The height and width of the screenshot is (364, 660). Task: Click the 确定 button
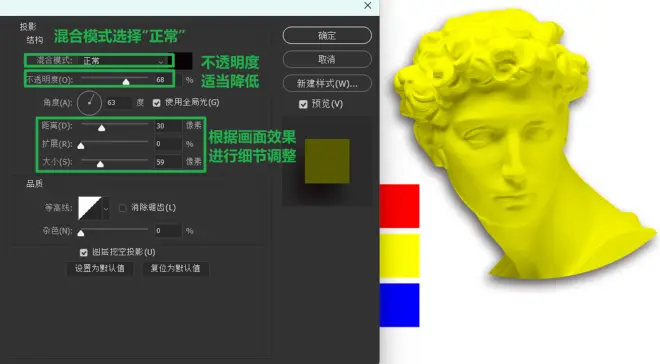(327, 35)
